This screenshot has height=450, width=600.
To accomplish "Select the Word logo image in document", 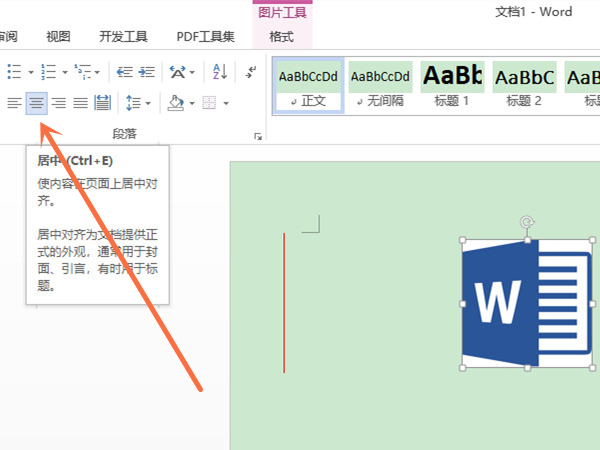I will click(527, 303).
